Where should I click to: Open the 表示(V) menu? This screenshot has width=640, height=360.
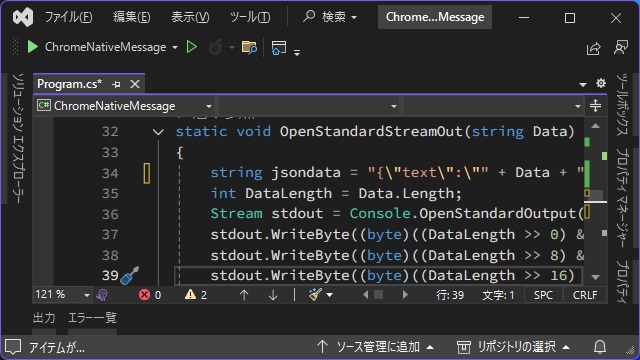[190, 17]
